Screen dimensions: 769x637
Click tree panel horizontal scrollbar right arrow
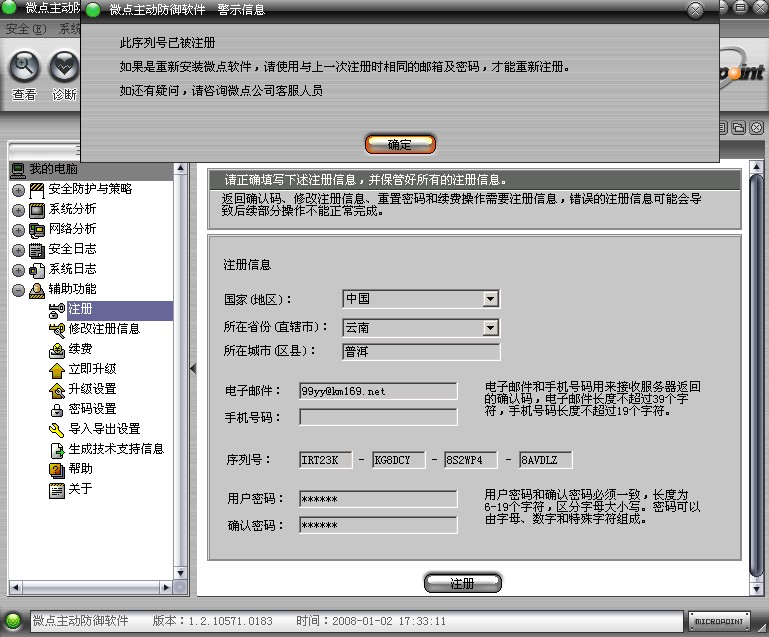[166, 587]
